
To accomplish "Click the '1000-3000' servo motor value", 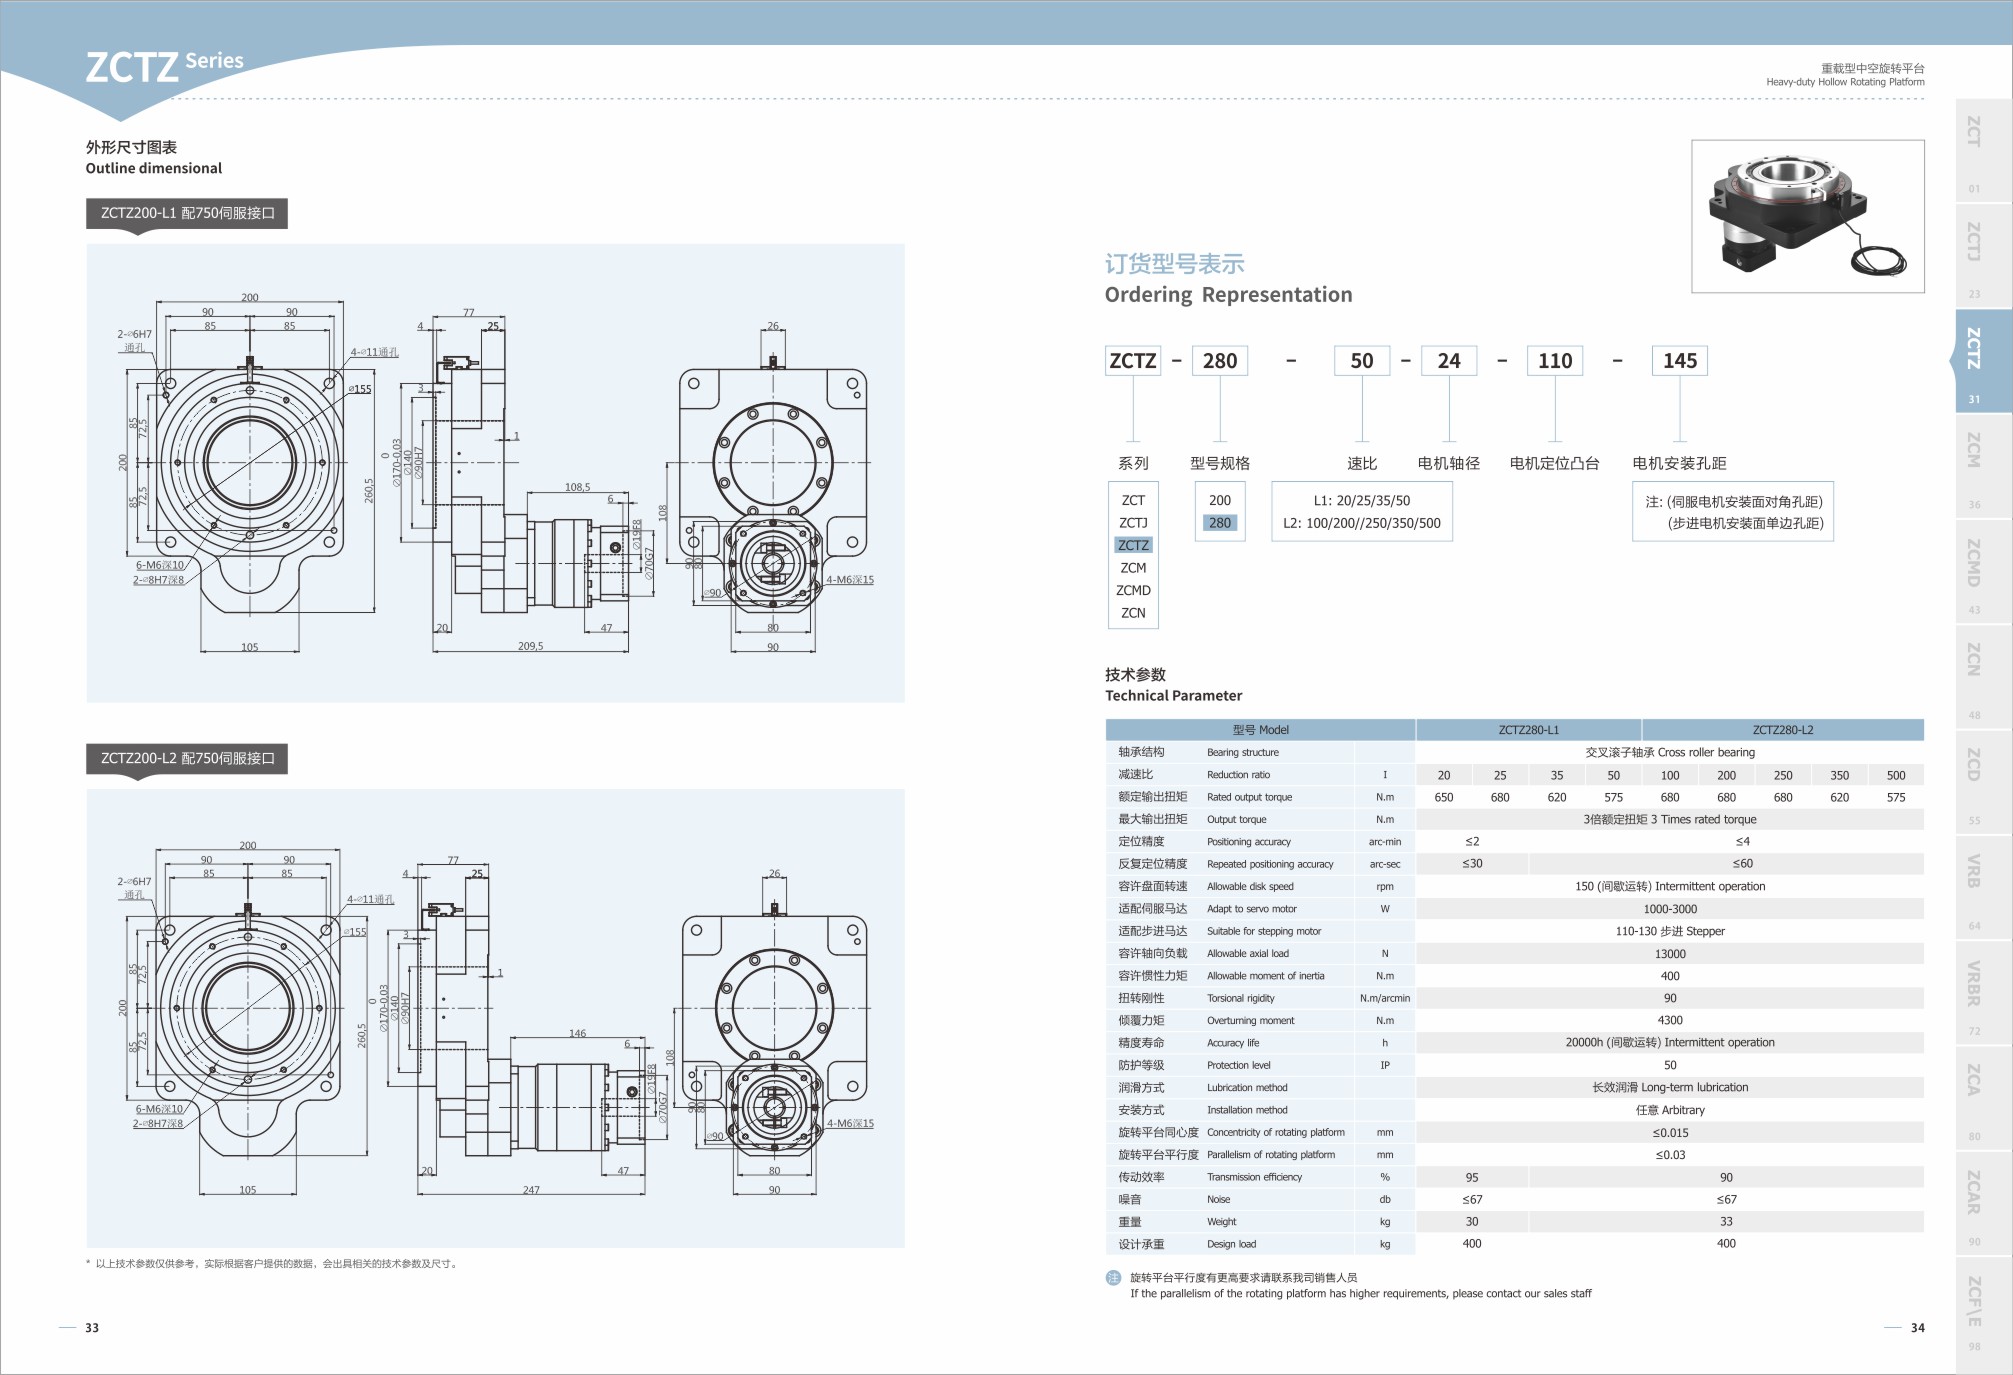I will [1670, 909].
